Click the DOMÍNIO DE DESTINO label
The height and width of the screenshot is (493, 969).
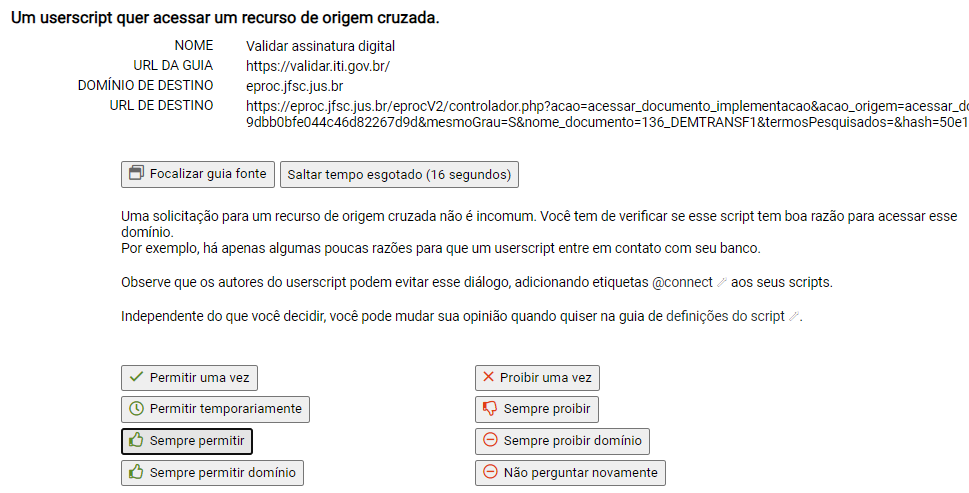click(145, 85)
